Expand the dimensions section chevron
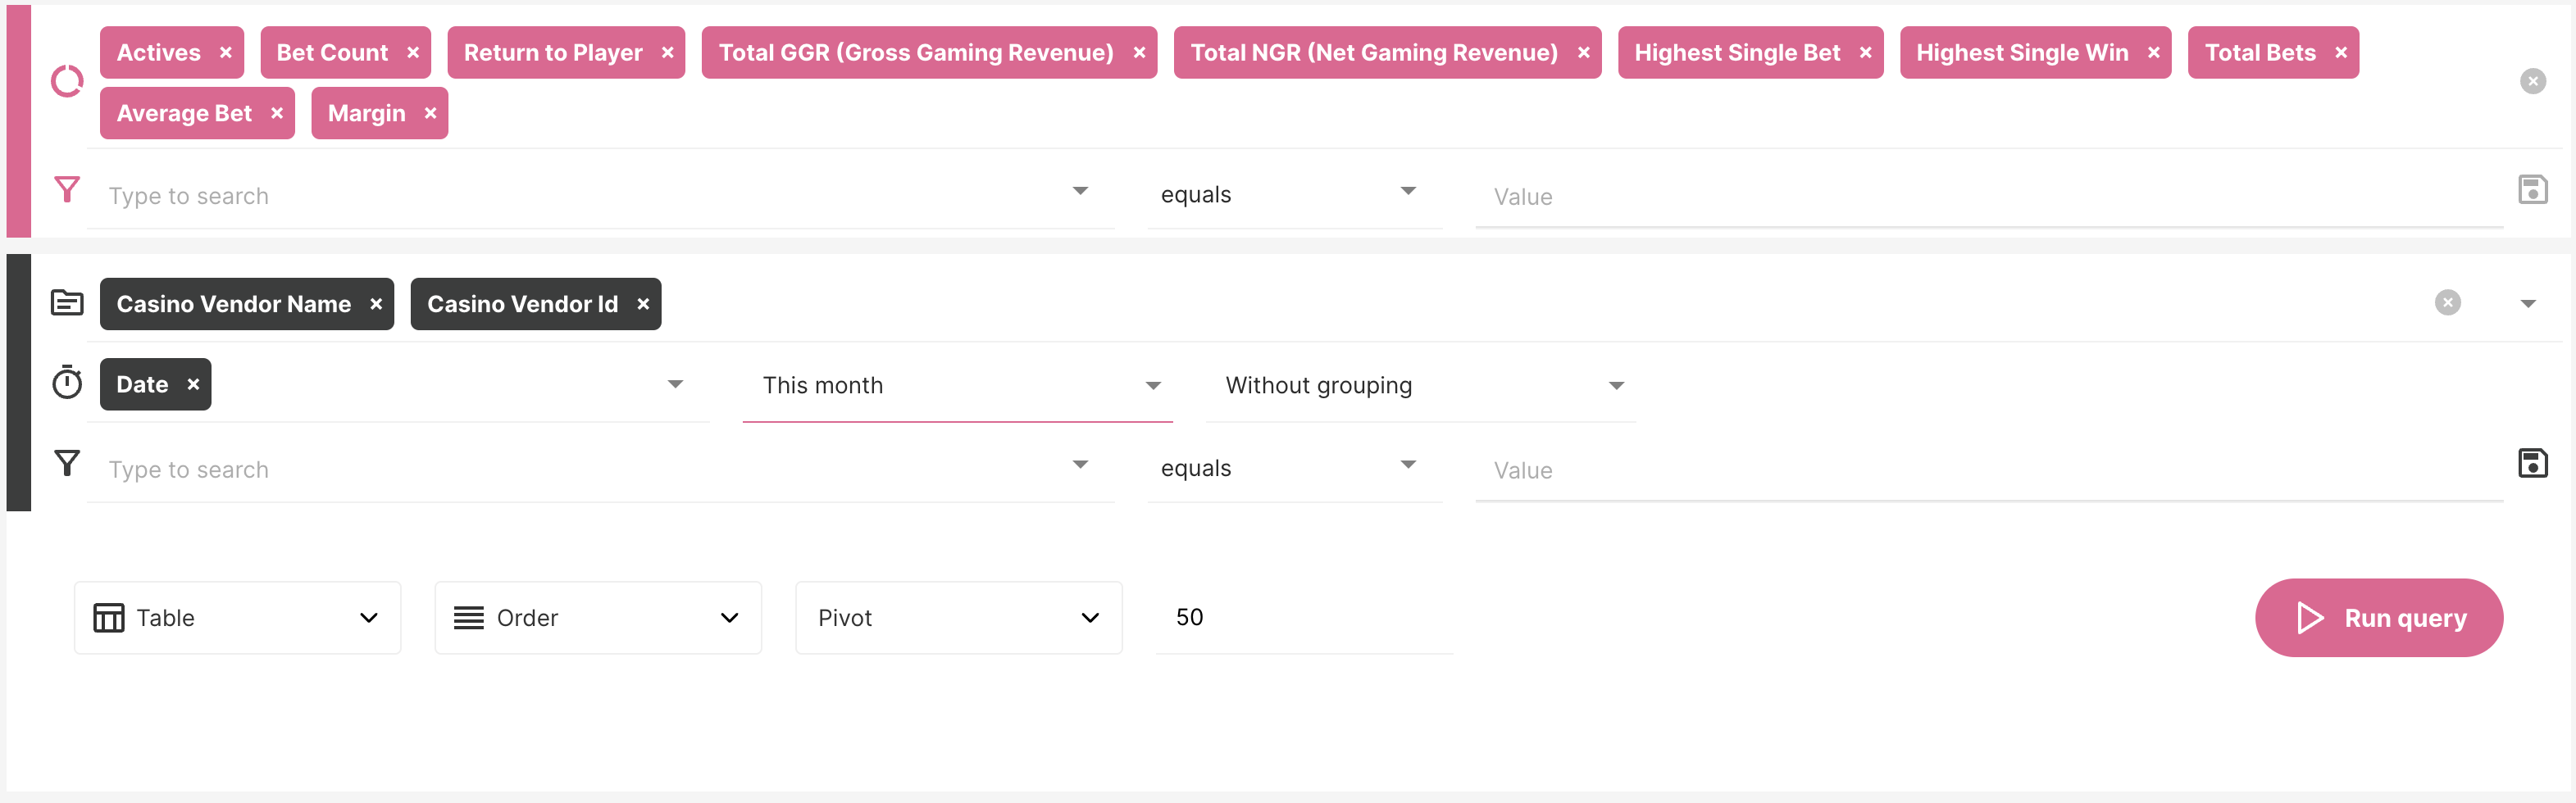Image resolution: width=2576 pixels, height=803 pixels. click(x=2528, y=304)
